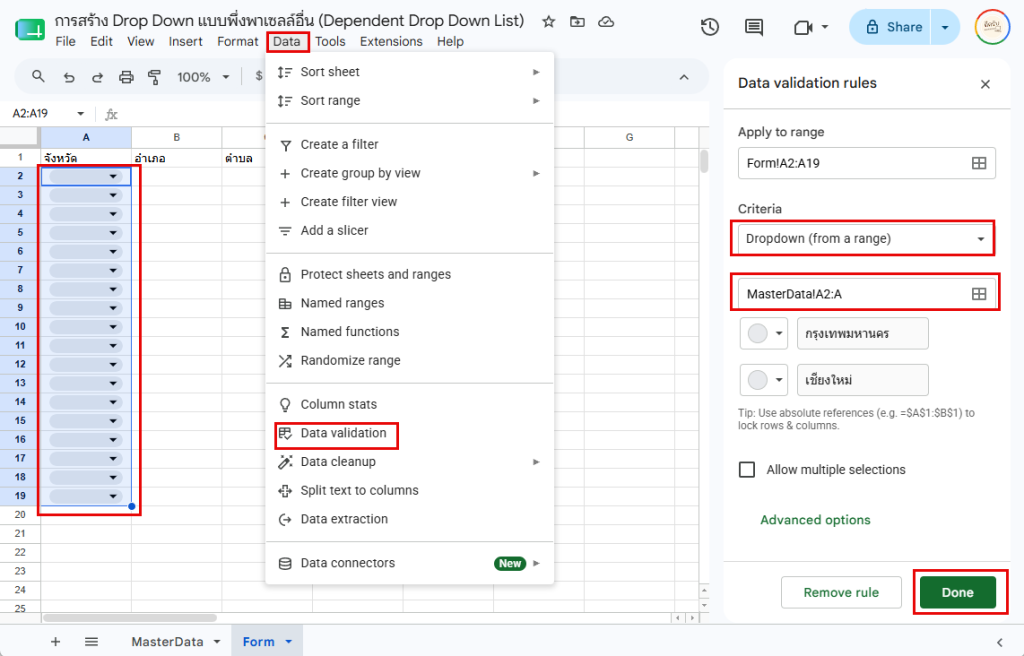
Task: Click the horizontal scrollbar of the sheet
Action: (130, 617)
